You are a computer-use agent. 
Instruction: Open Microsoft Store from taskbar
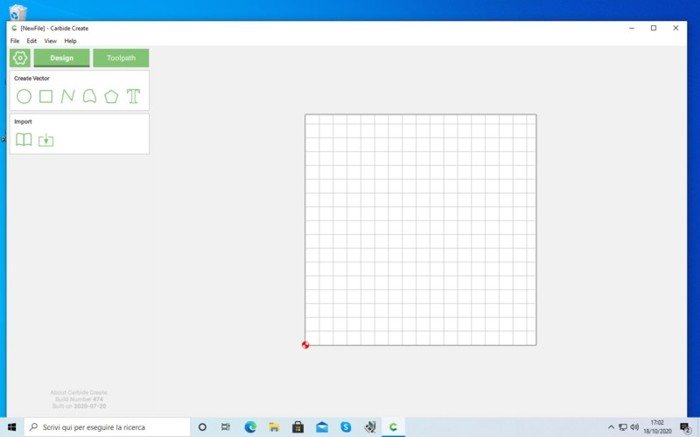click(298, 427)
